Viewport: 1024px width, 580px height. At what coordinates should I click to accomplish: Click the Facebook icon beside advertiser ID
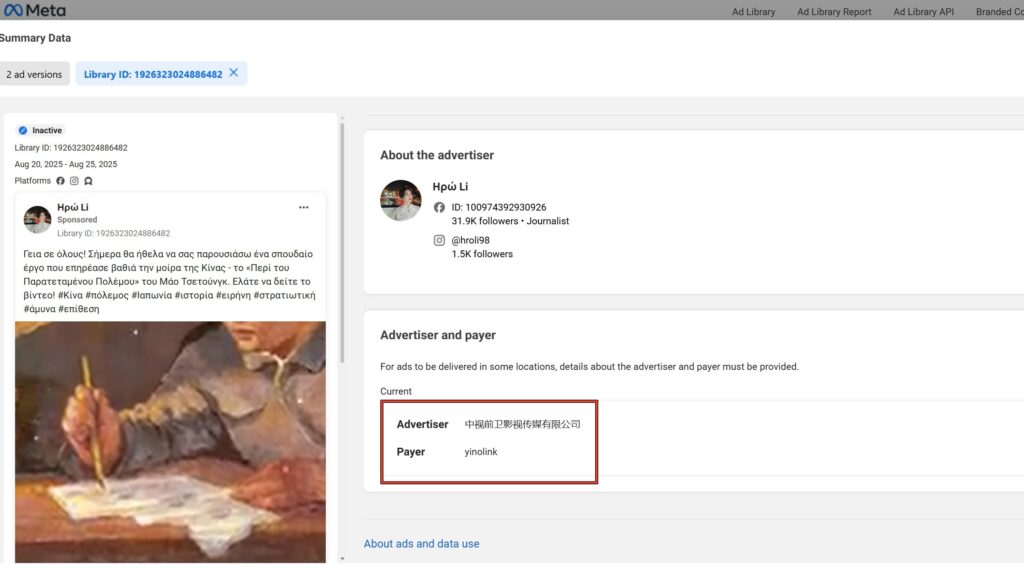[x=439, y=207]
